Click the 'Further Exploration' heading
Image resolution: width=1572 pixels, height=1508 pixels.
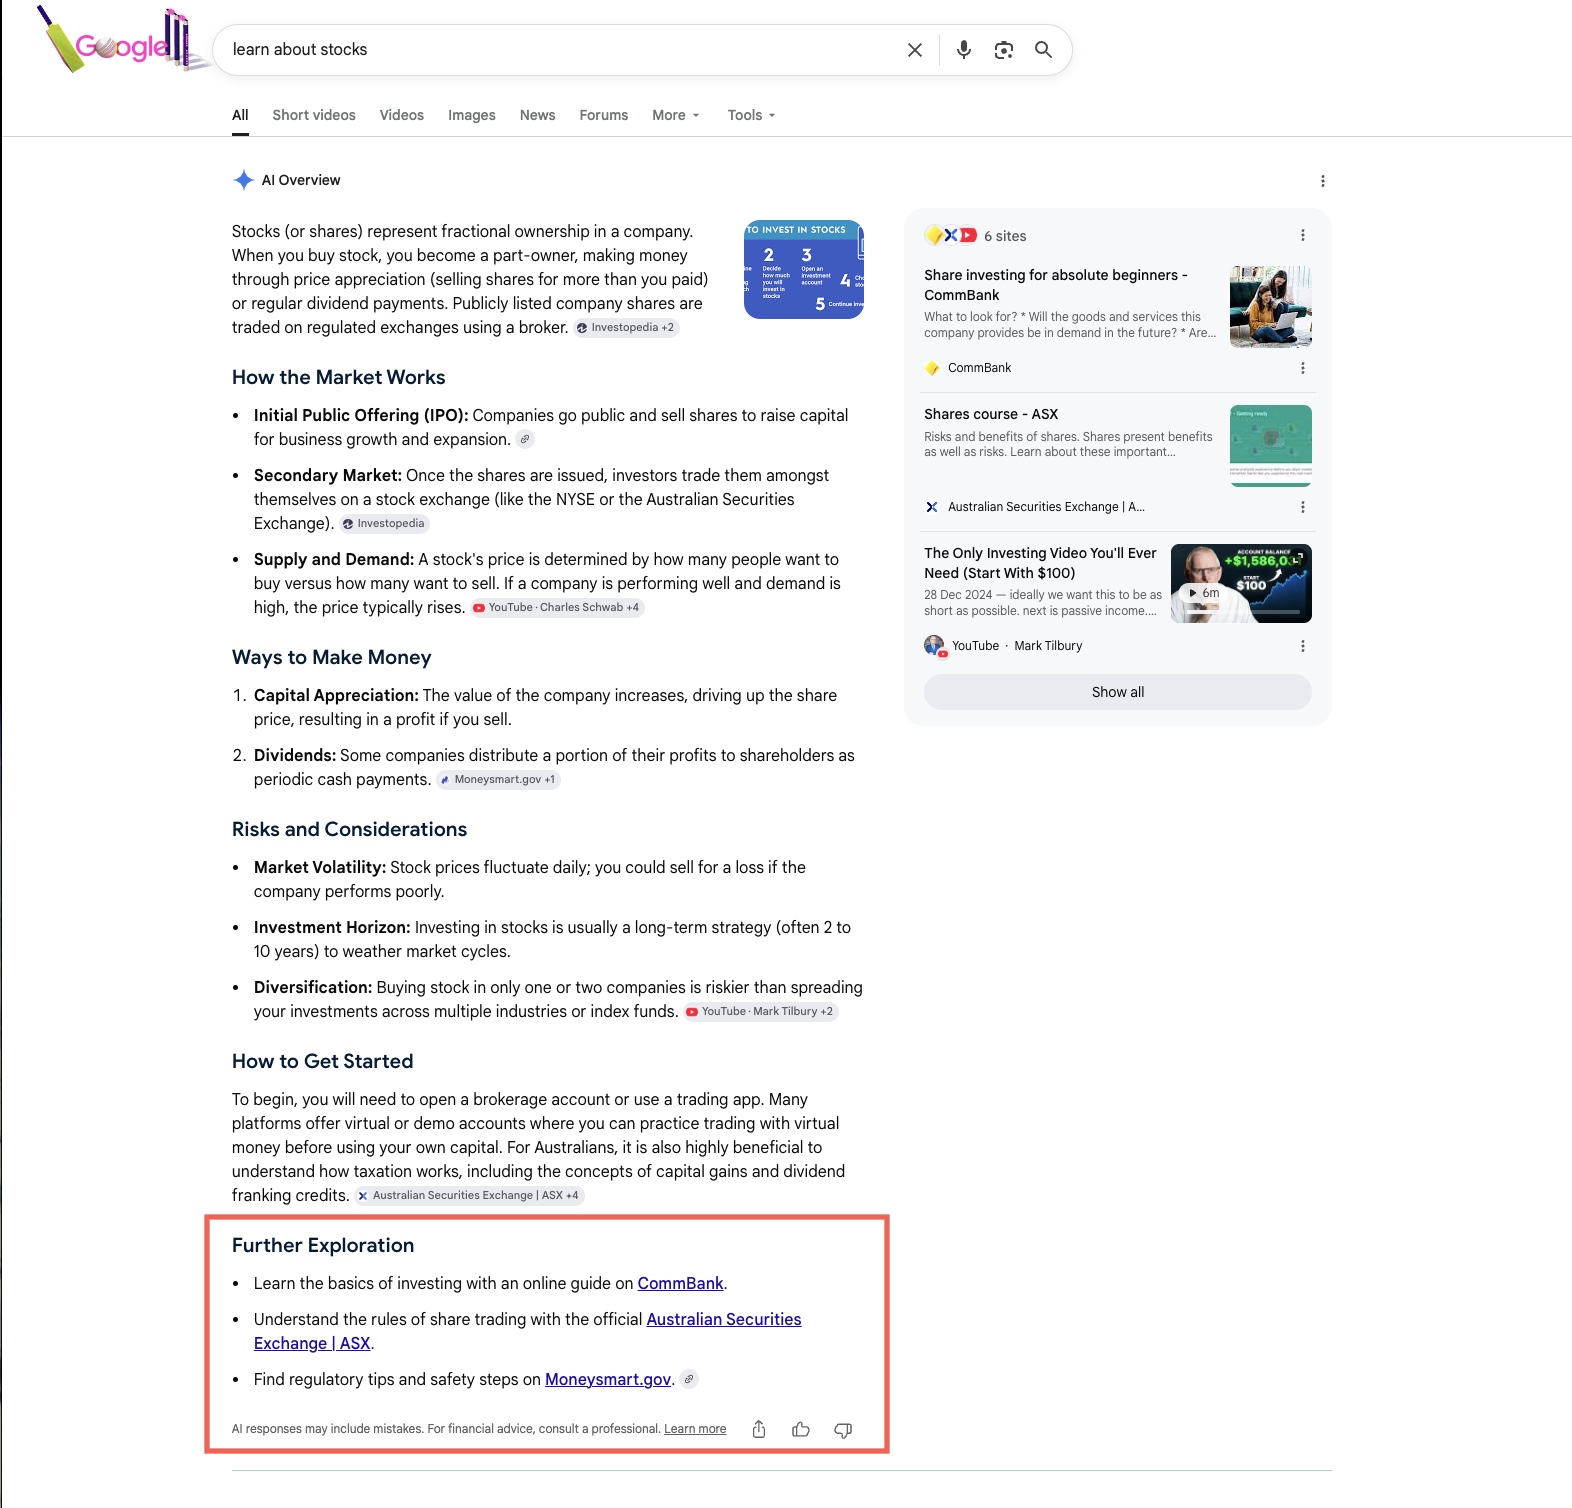[323, 1245]
